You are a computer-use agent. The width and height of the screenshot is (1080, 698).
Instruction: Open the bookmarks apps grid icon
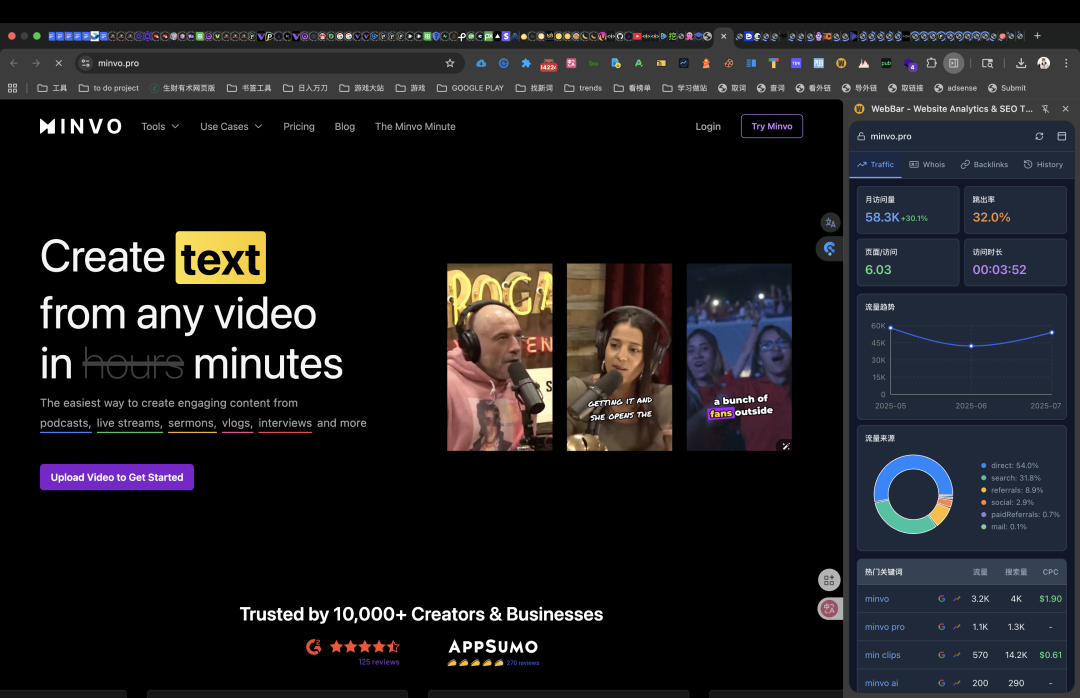pyautogui.click(x=12, y=88)
